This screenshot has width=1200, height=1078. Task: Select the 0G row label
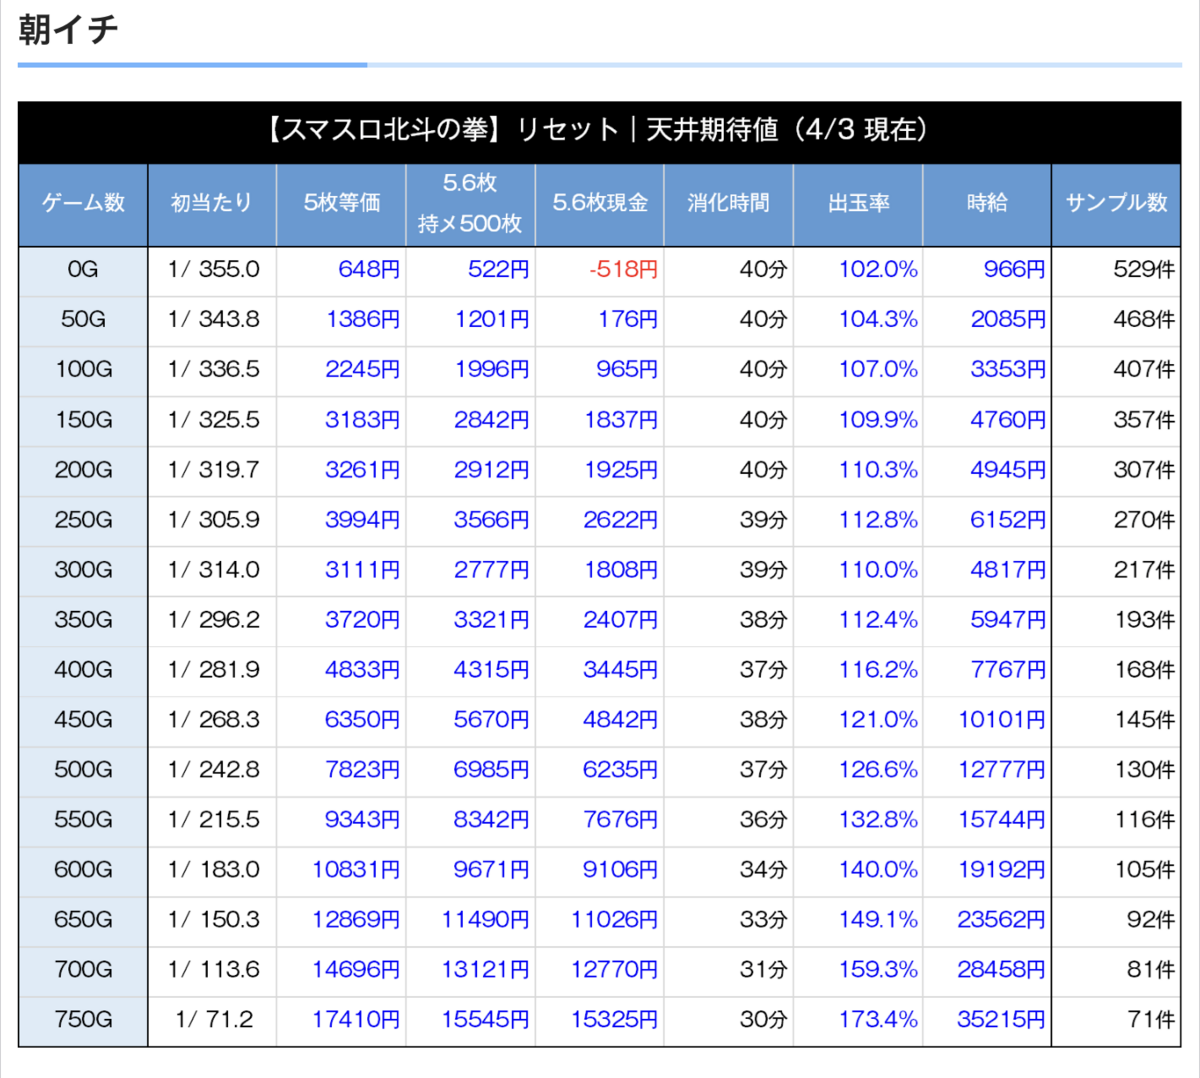click(83, 270)
